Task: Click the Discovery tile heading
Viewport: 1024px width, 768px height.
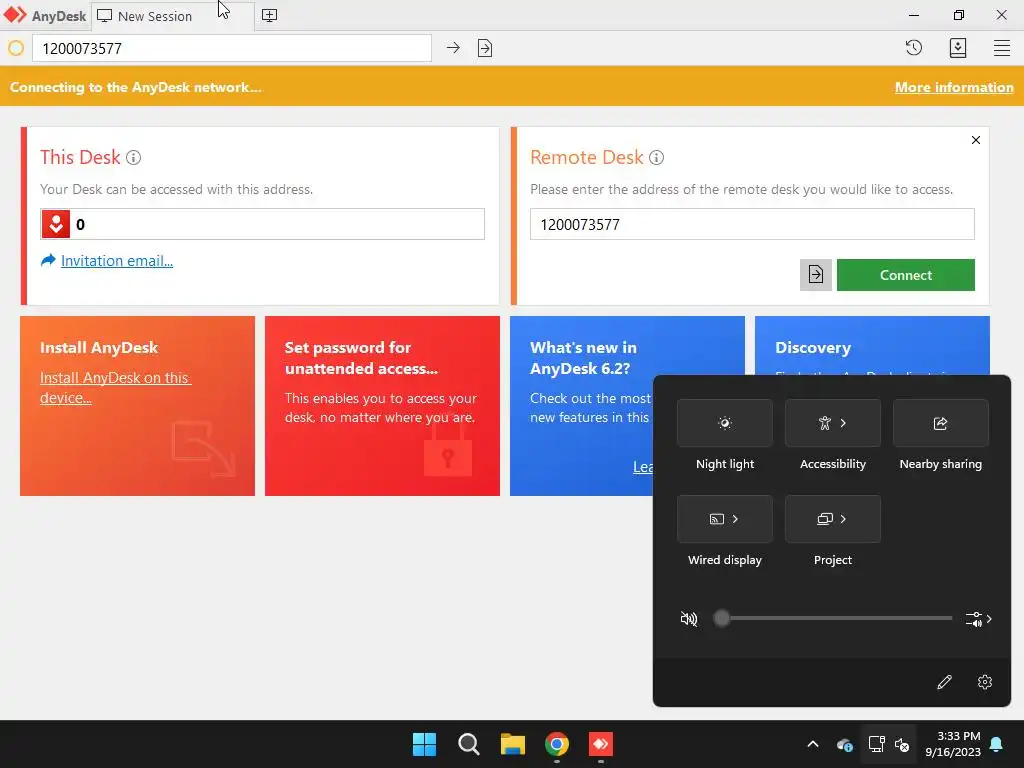Action: (x=812, y=347)
